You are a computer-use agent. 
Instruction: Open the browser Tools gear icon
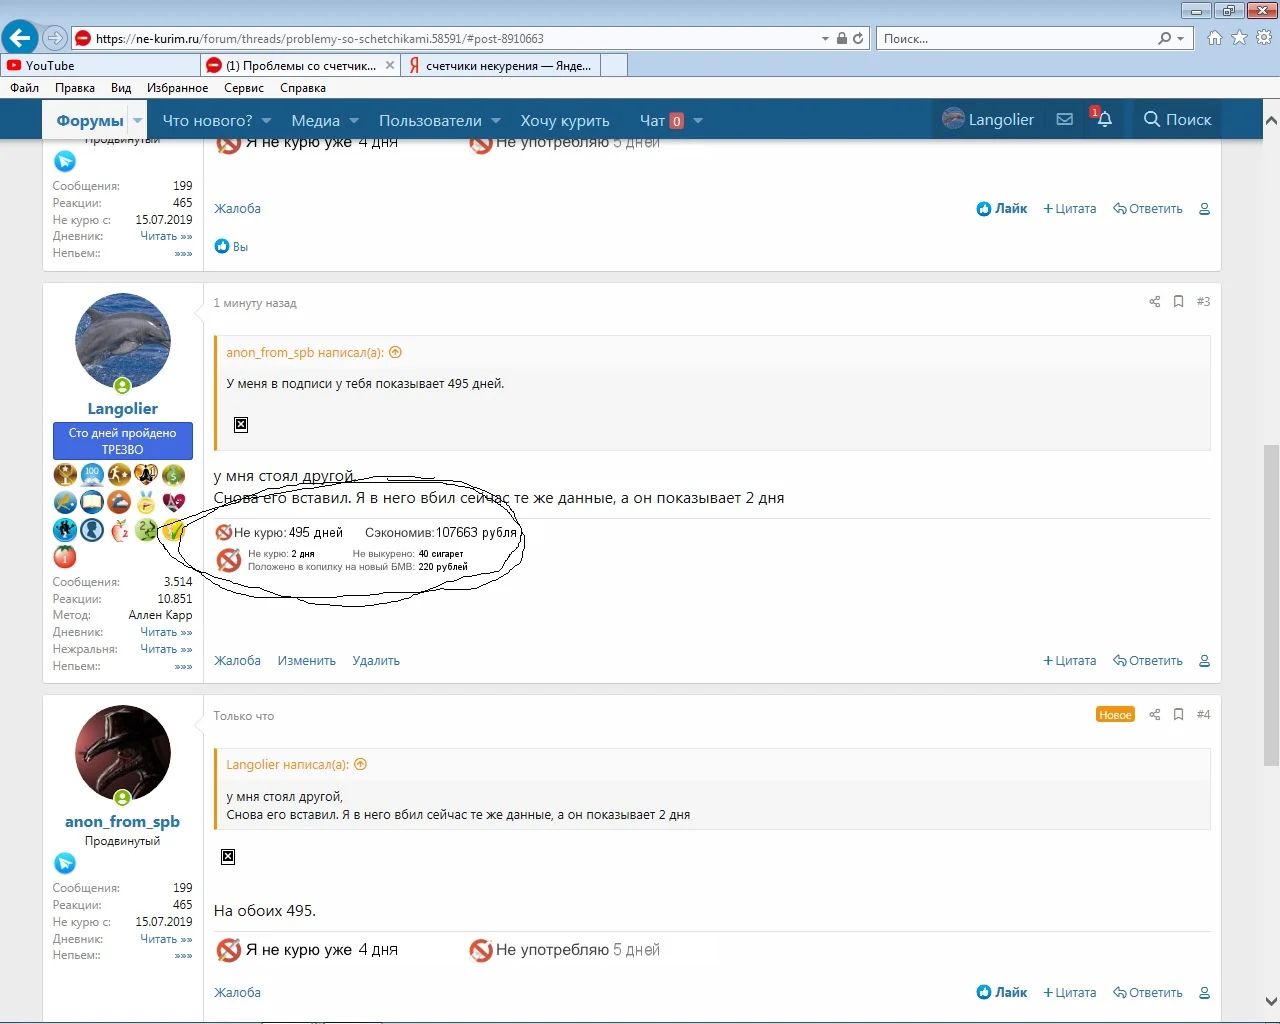click(x=1264, y=38)
